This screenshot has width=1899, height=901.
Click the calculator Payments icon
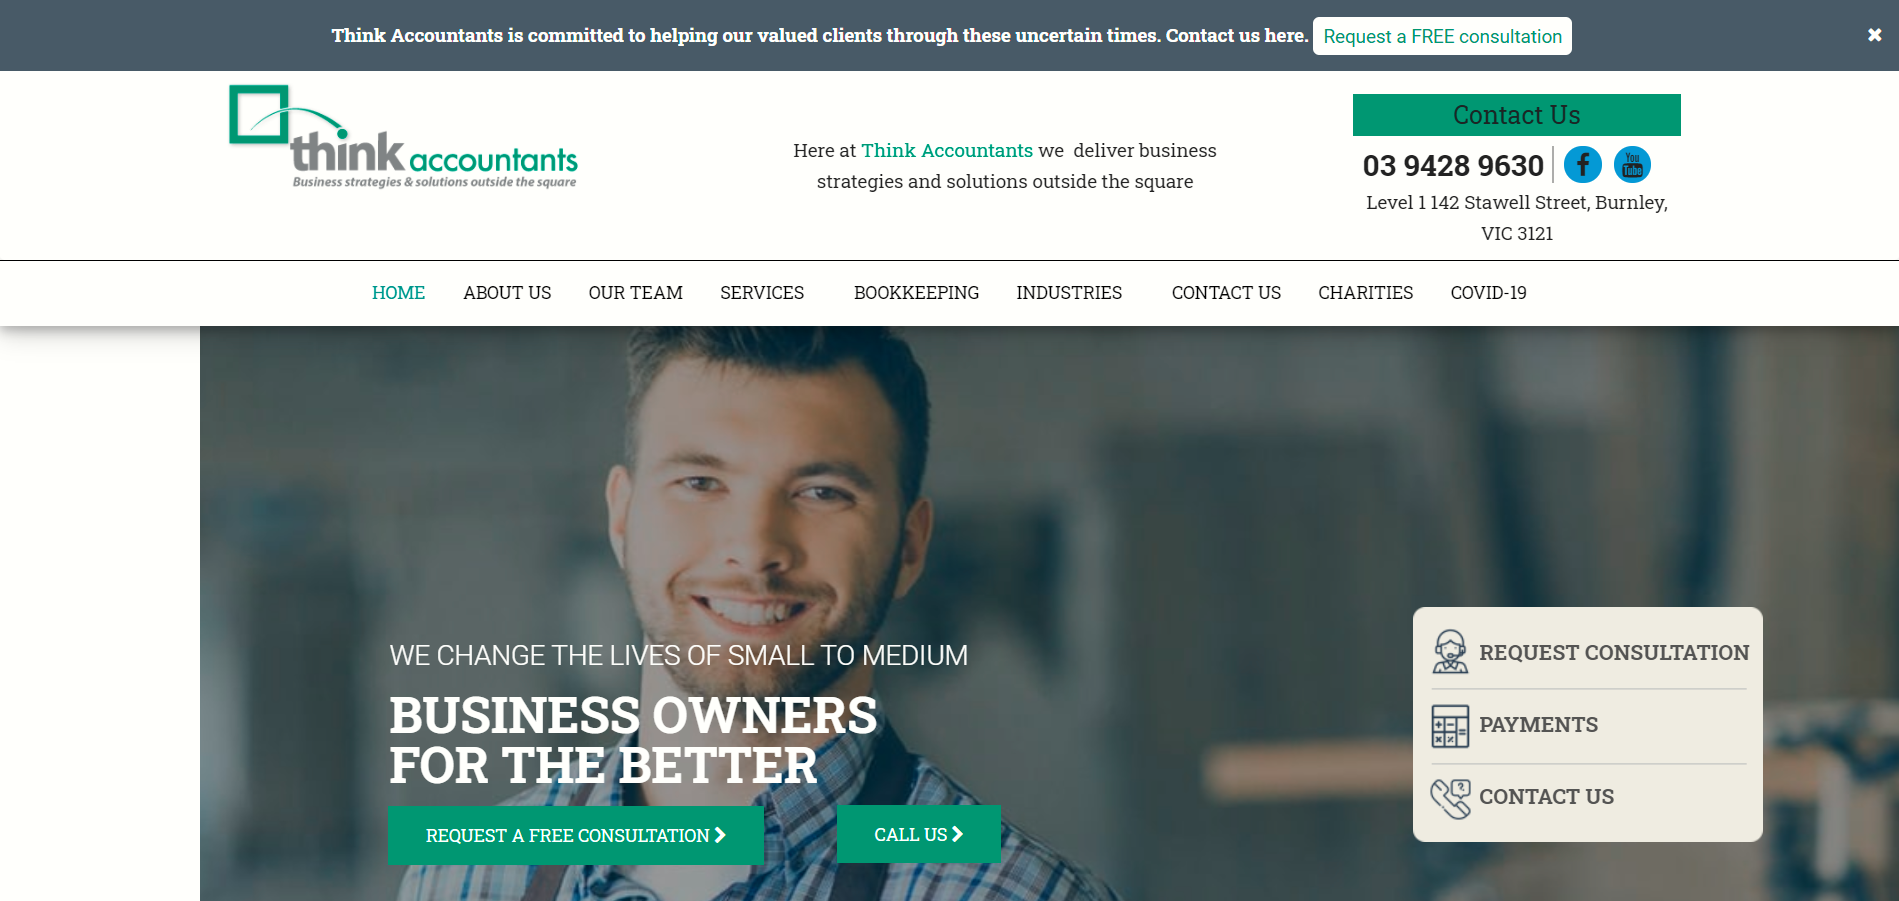(x=1450, y=726)
